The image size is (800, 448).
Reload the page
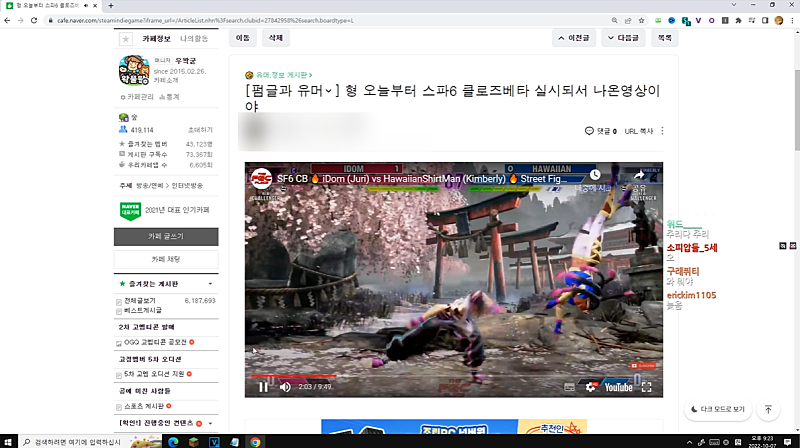(x=34, y=20)
